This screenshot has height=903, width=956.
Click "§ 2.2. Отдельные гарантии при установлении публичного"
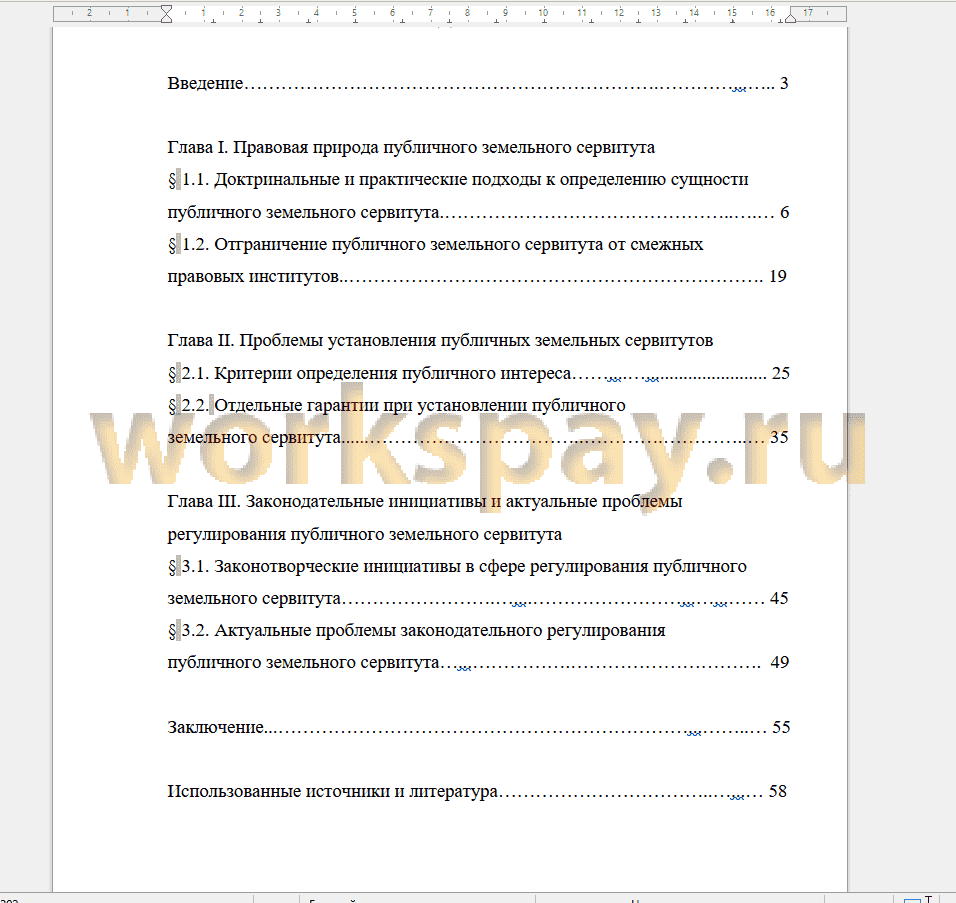tap(396, 406)
